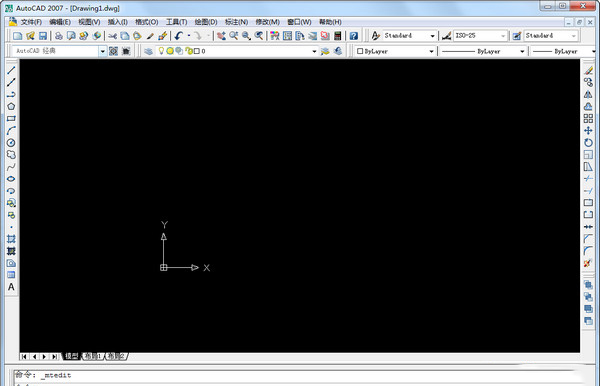
Task: Click the Plot printer icon
Action: click(59, 36)
